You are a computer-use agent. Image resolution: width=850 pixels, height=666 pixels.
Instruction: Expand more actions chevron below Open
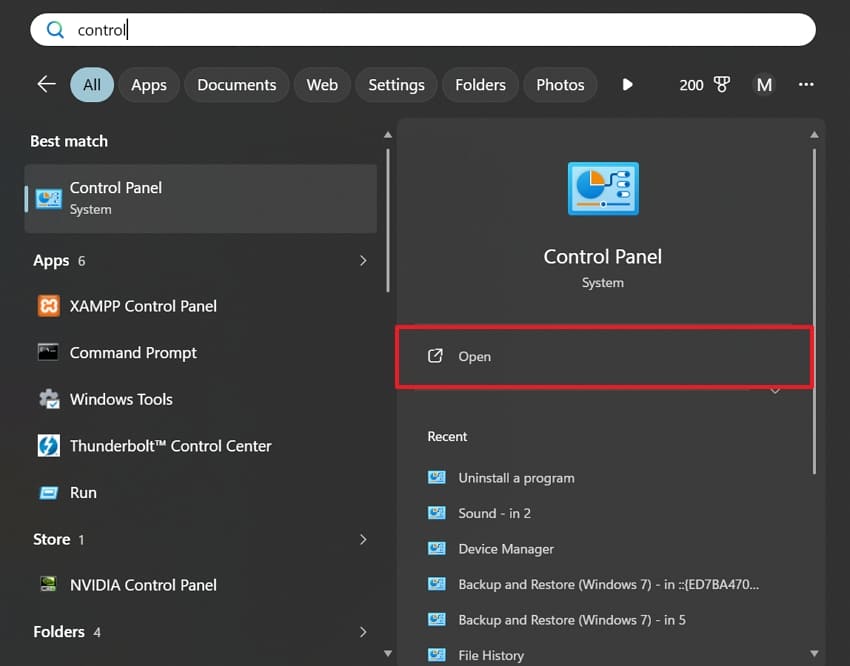click(x=775, y=391)
